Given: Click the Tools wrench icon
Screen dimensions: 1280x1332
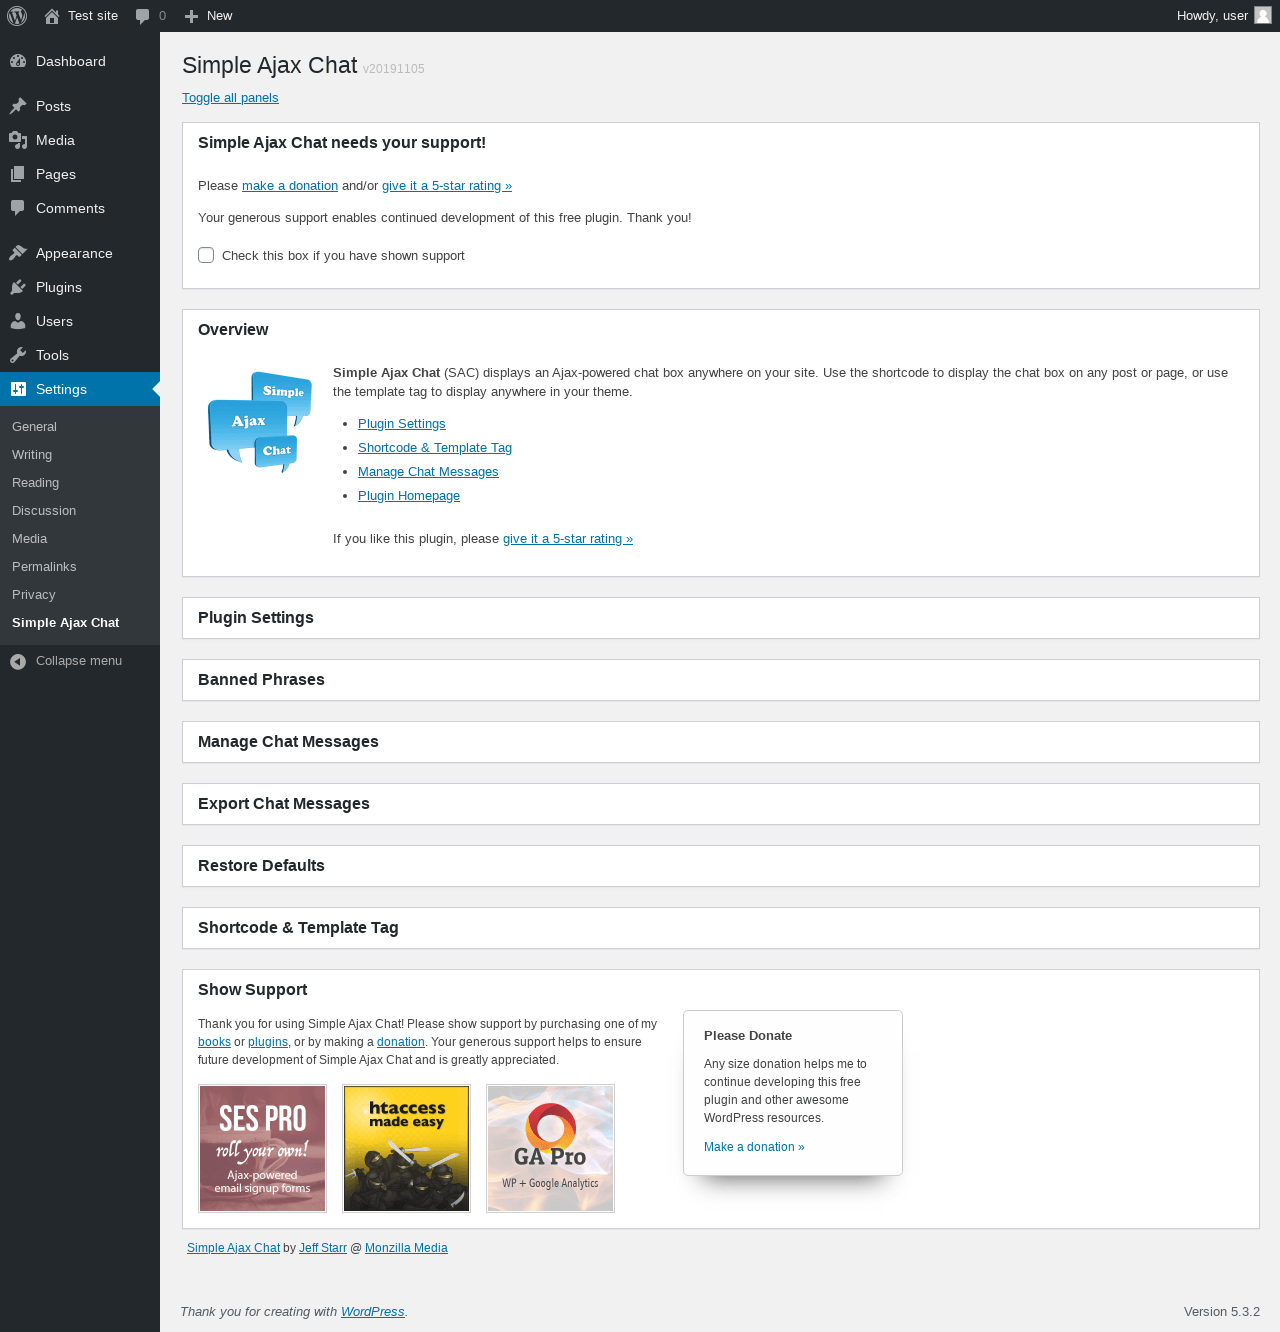Looking at the screenshot, I should pyautogui.click(x=18, y=355).
